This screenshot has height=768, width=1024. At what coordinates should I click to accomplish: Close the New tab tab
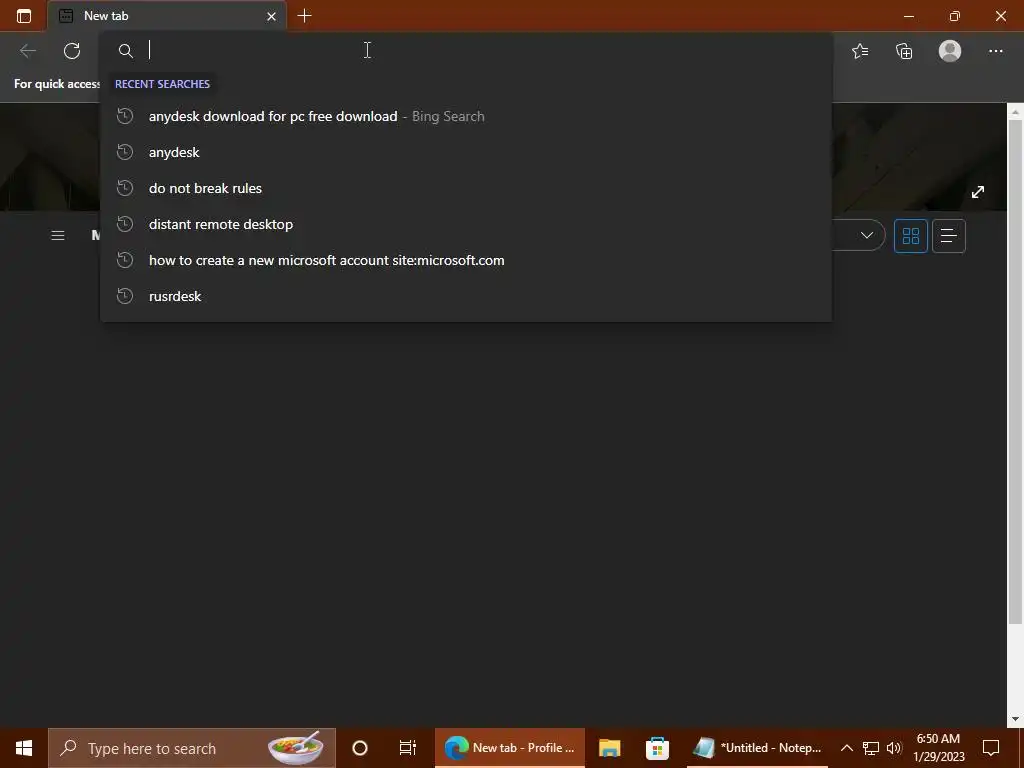271,16
